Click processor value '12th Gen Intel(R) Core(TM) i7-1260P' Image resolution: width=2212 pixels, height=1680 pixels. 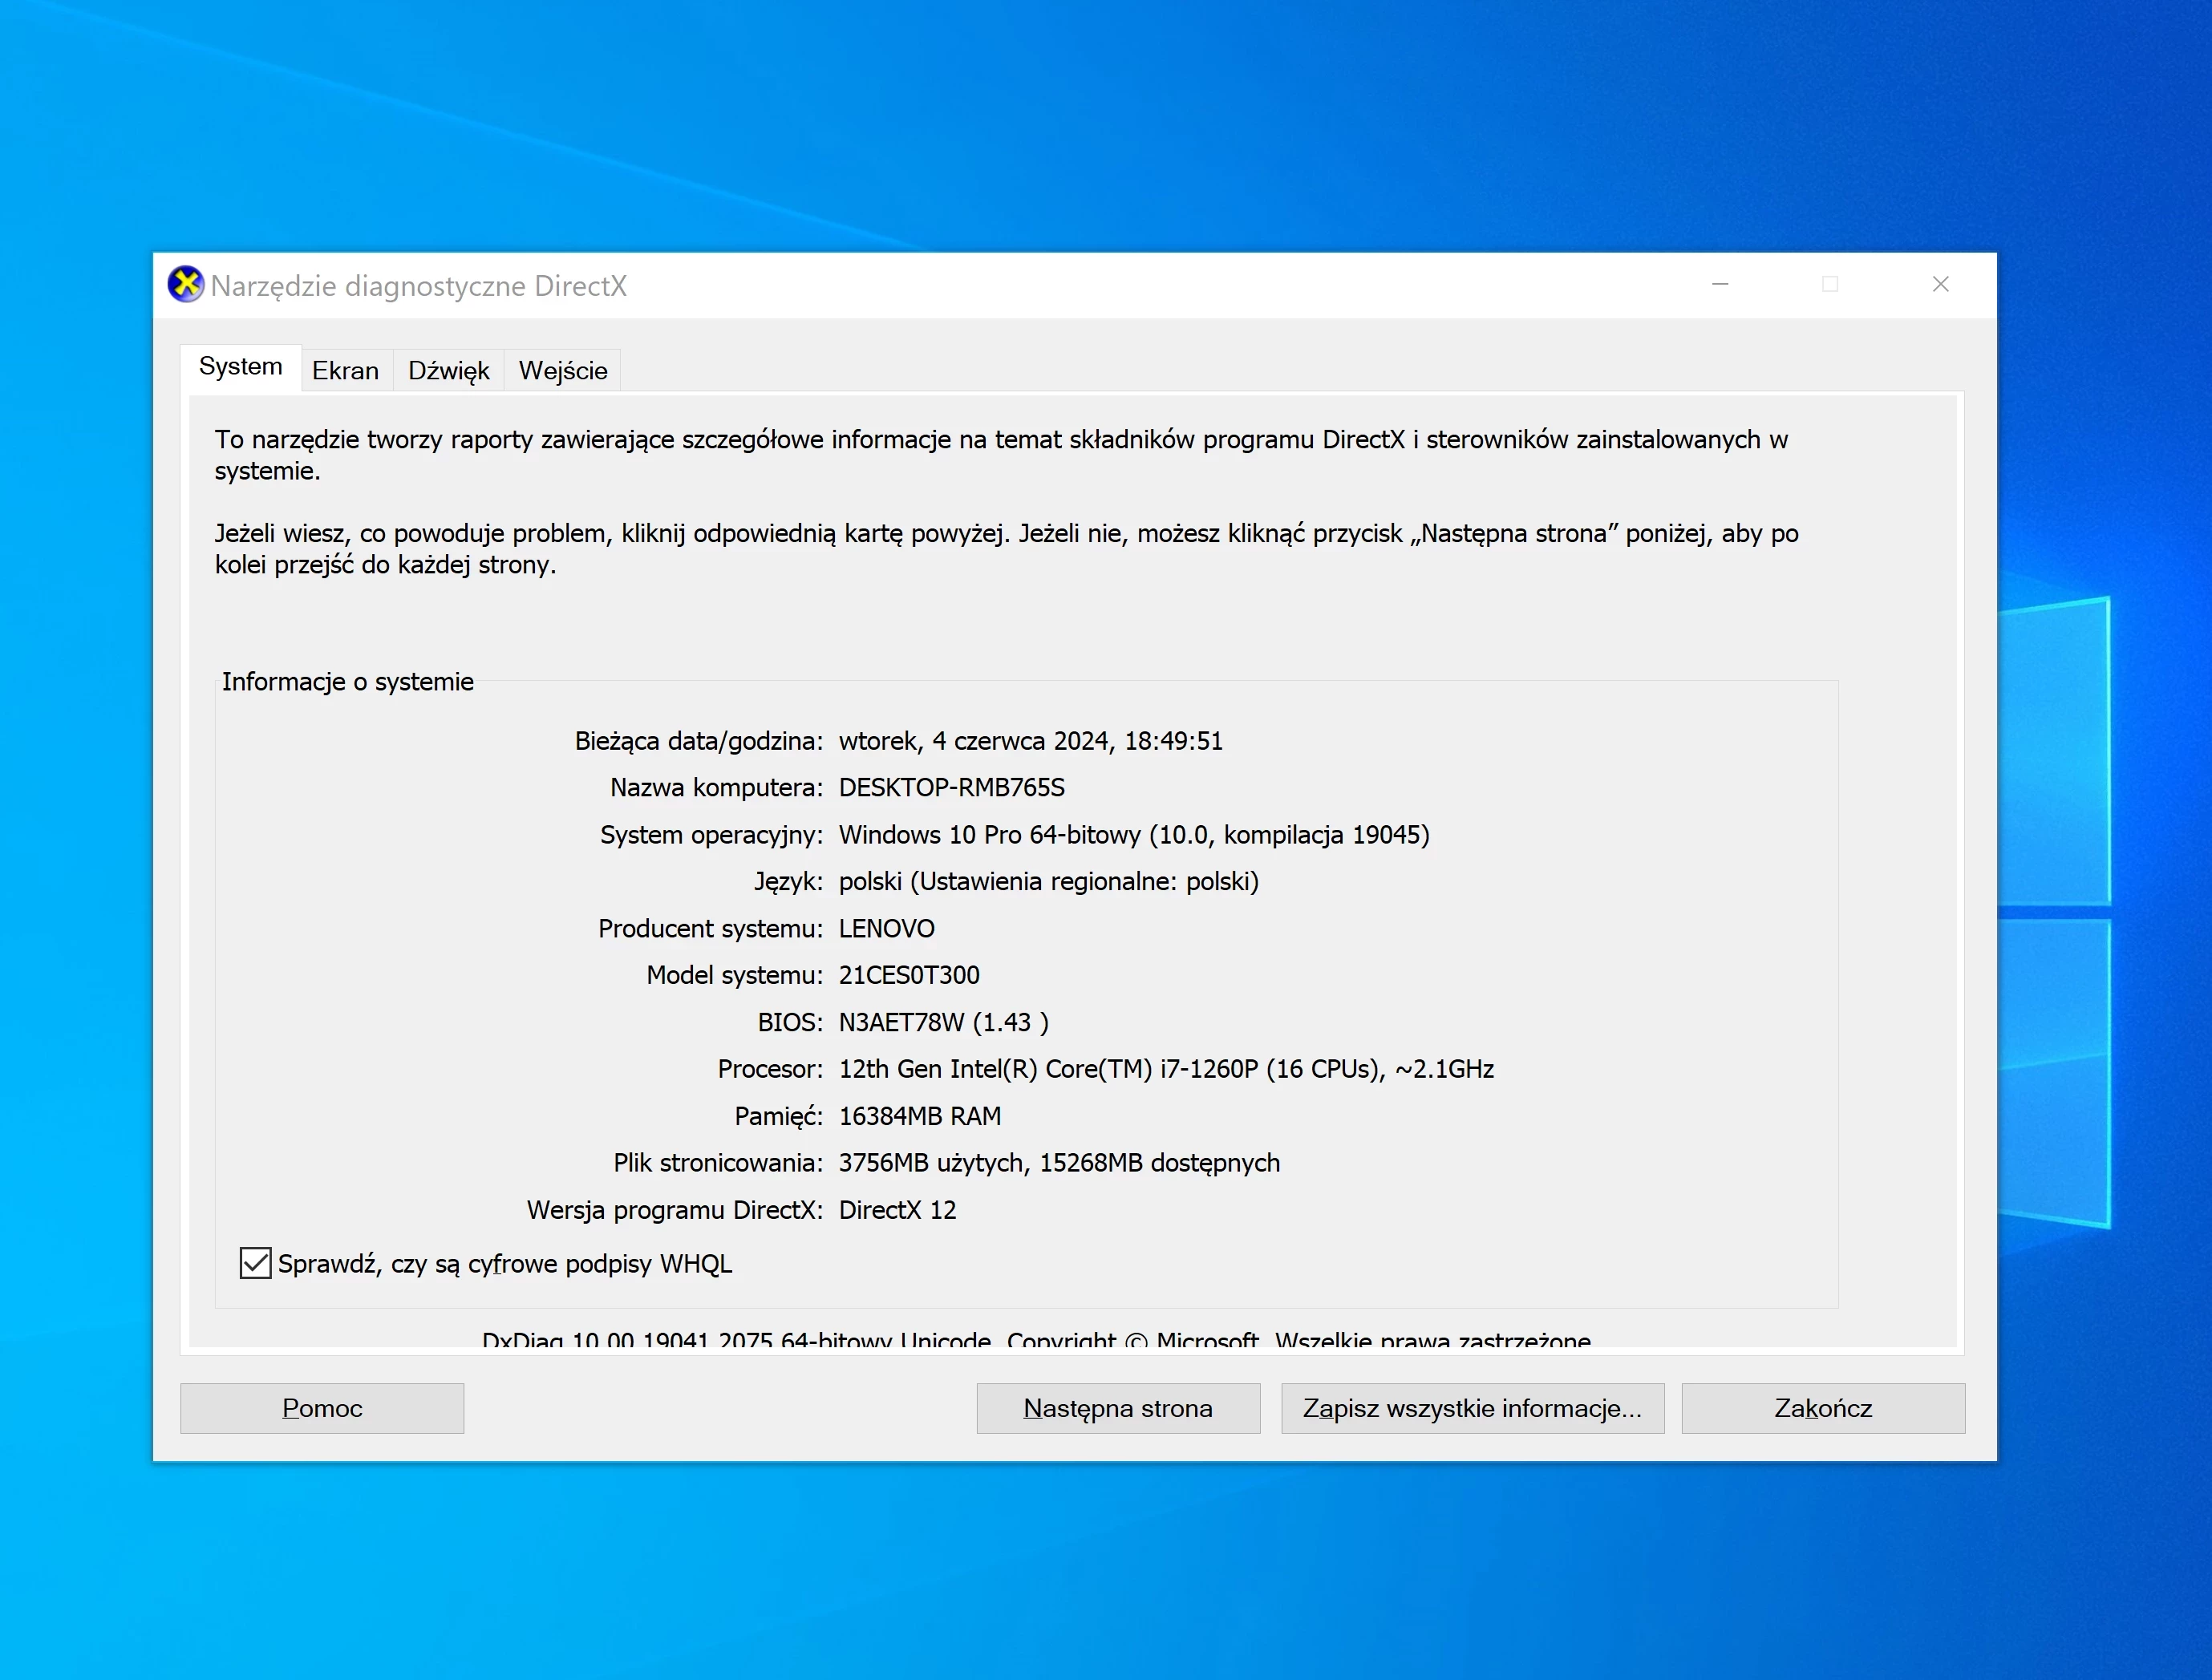coord(1049,1069)
